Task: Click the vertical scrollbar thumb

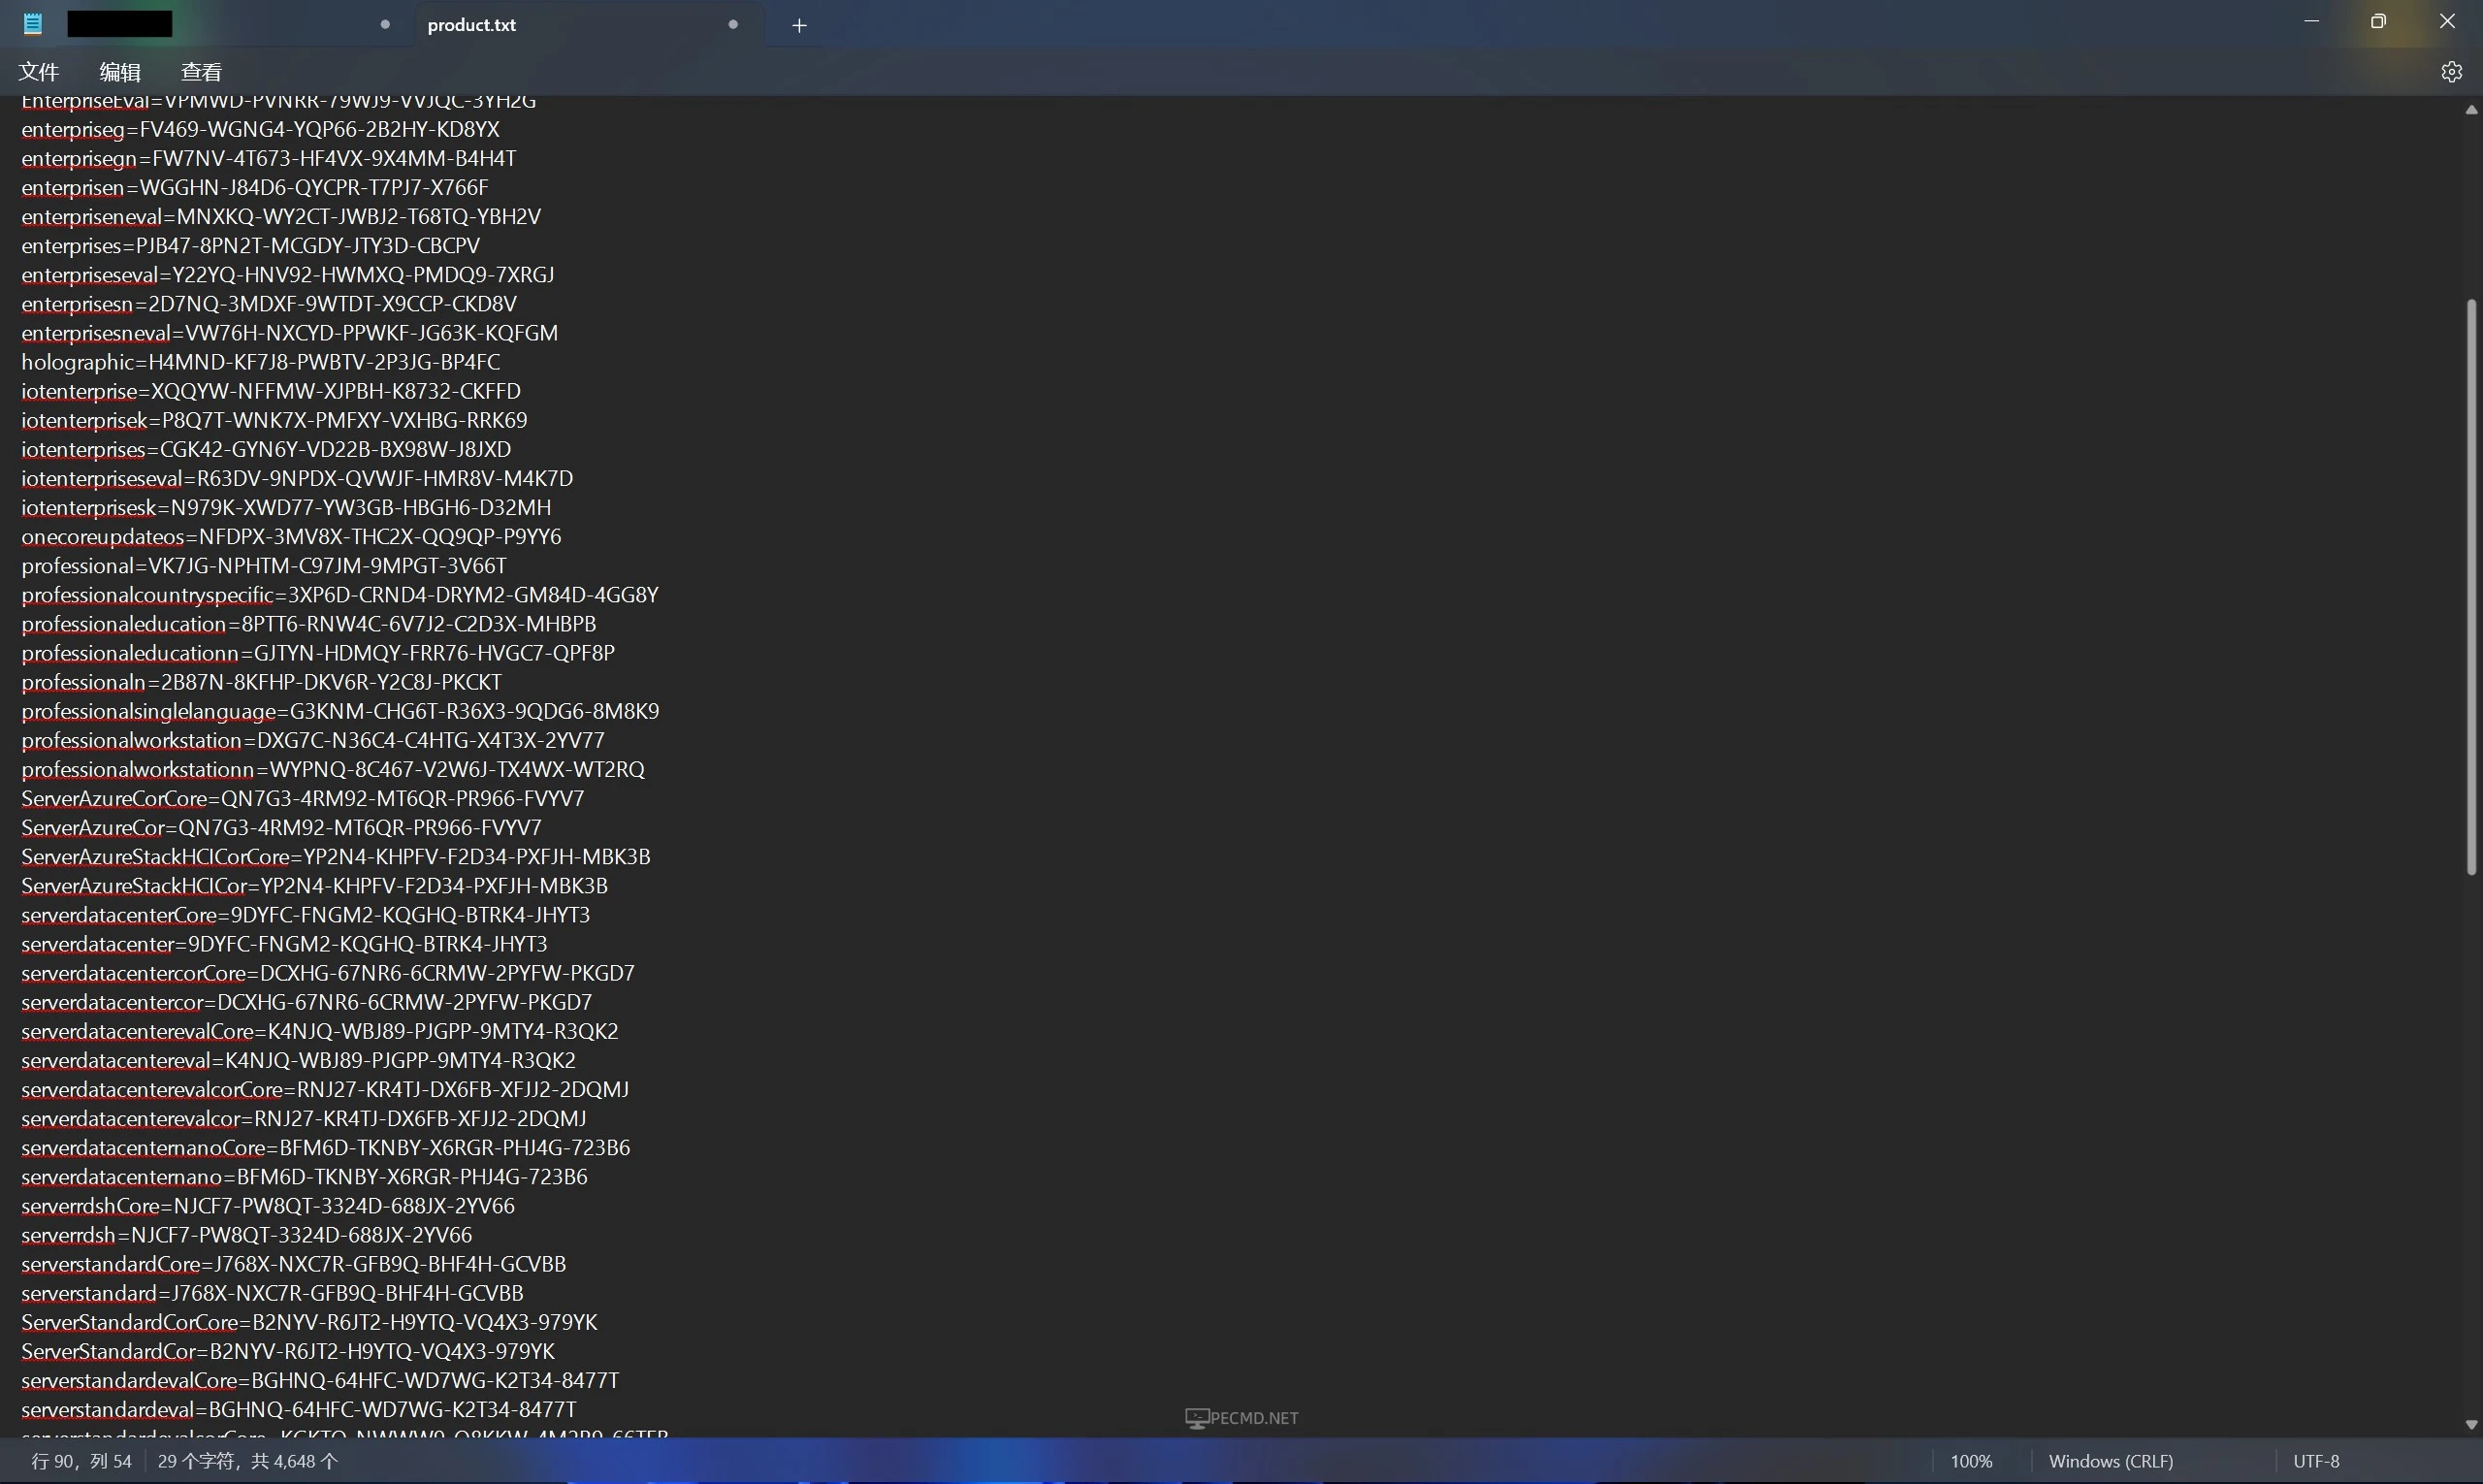Action: coord(2471,587)
